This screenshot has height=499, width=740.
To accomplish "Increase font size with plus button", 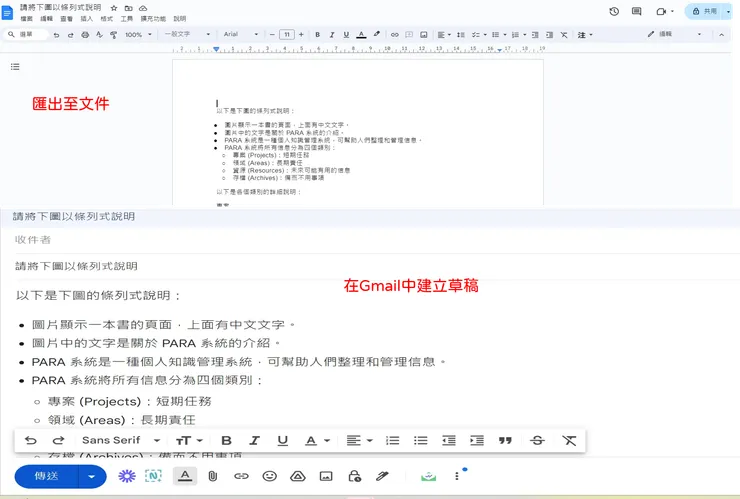I will pyautogui.click(x=301, y=34).
